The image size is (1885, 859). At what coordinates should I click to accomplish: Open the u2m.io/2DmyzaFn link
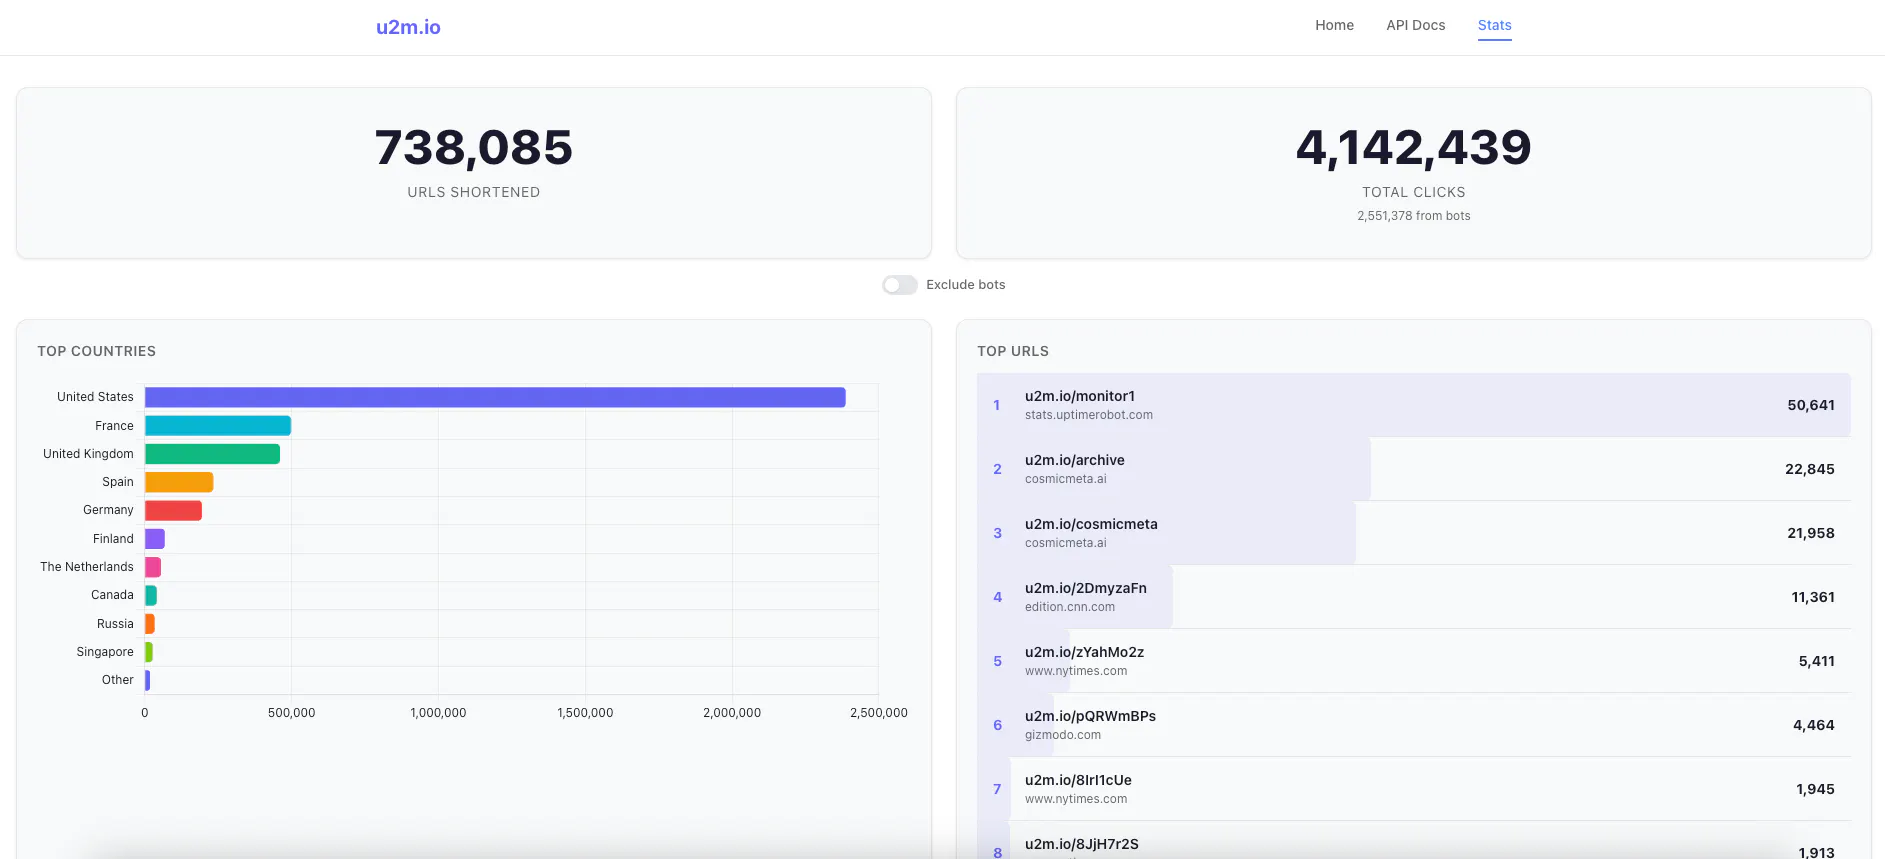click(x=1086, y=588)
